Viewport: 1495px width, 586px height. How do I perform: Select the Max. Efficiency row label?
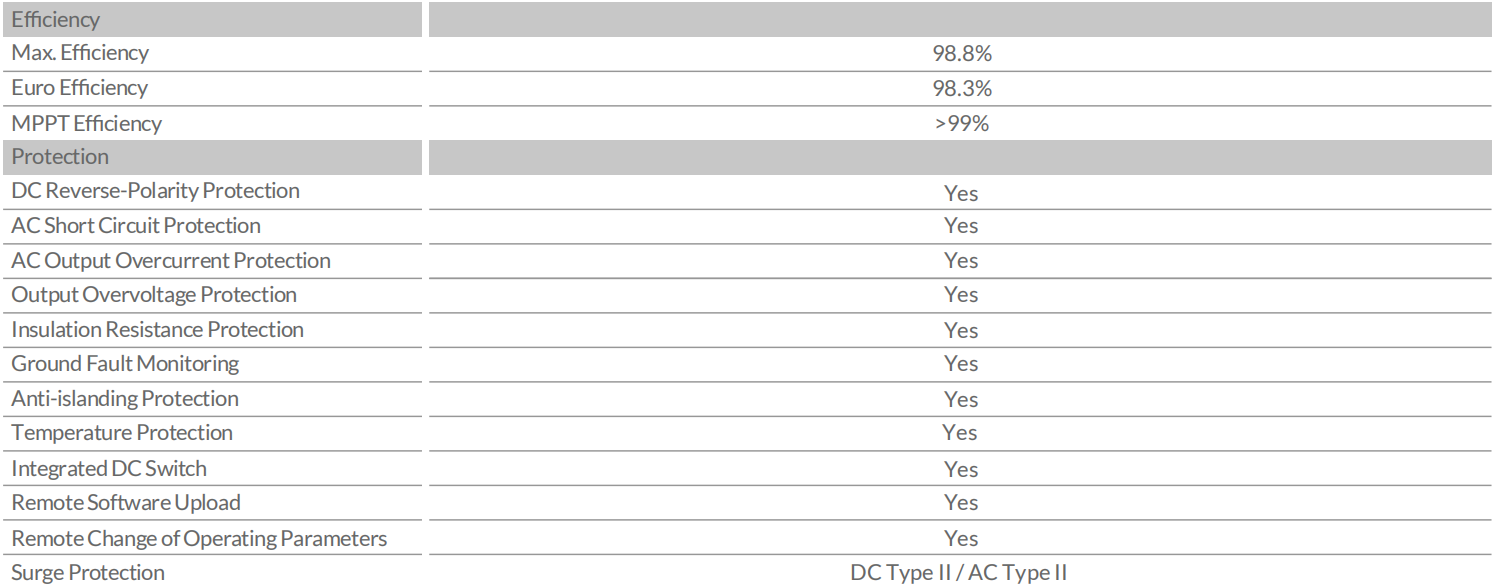pyautogui.click(x=80, y=53)
